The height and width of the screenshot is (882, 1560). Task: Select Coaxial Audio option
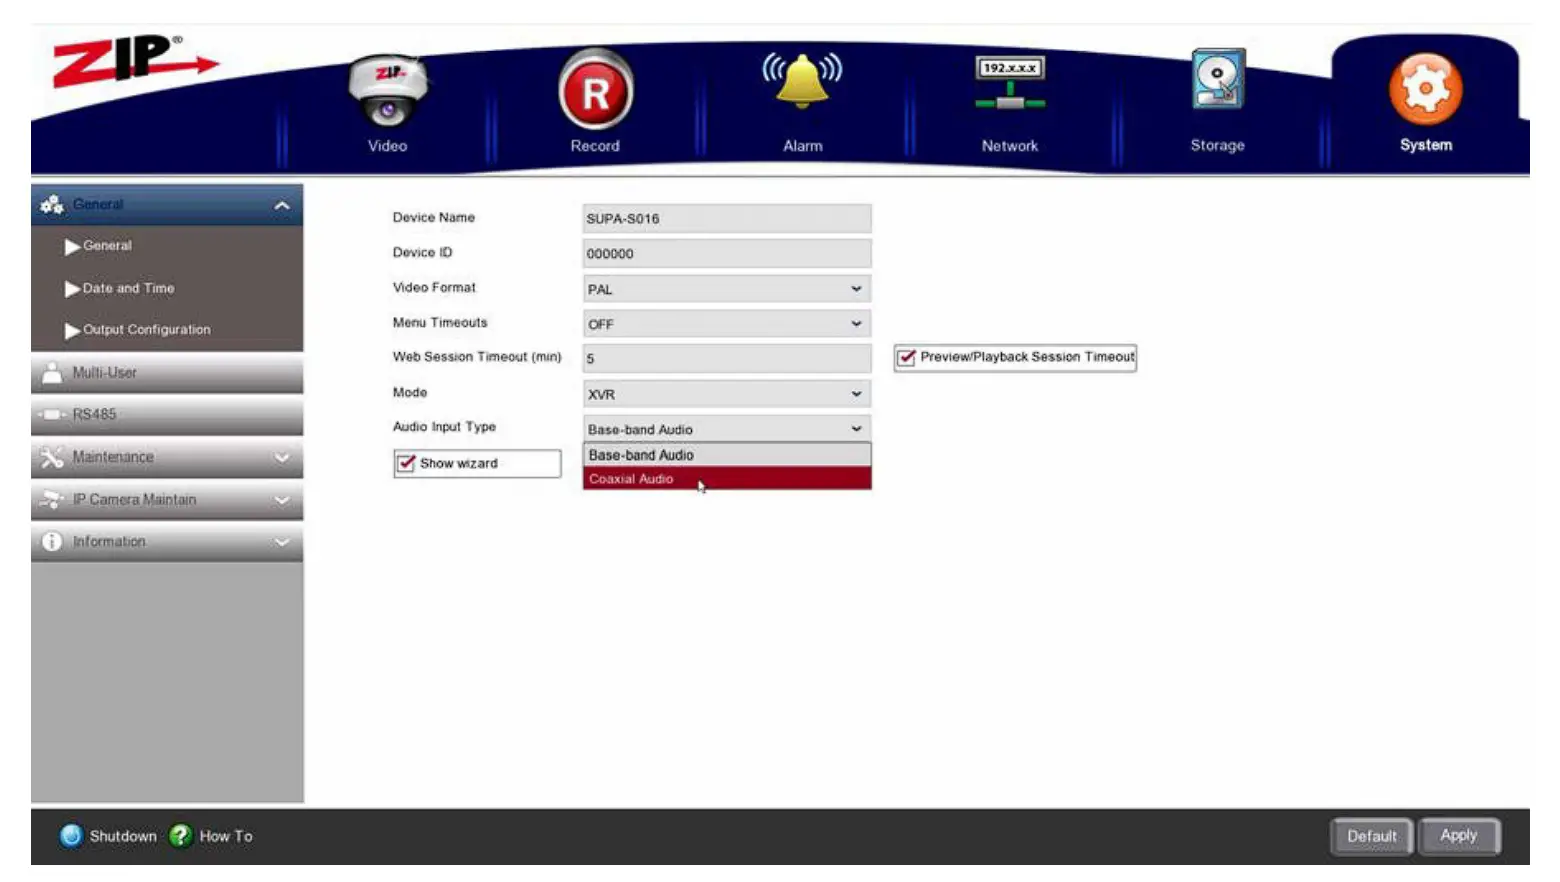727,479
